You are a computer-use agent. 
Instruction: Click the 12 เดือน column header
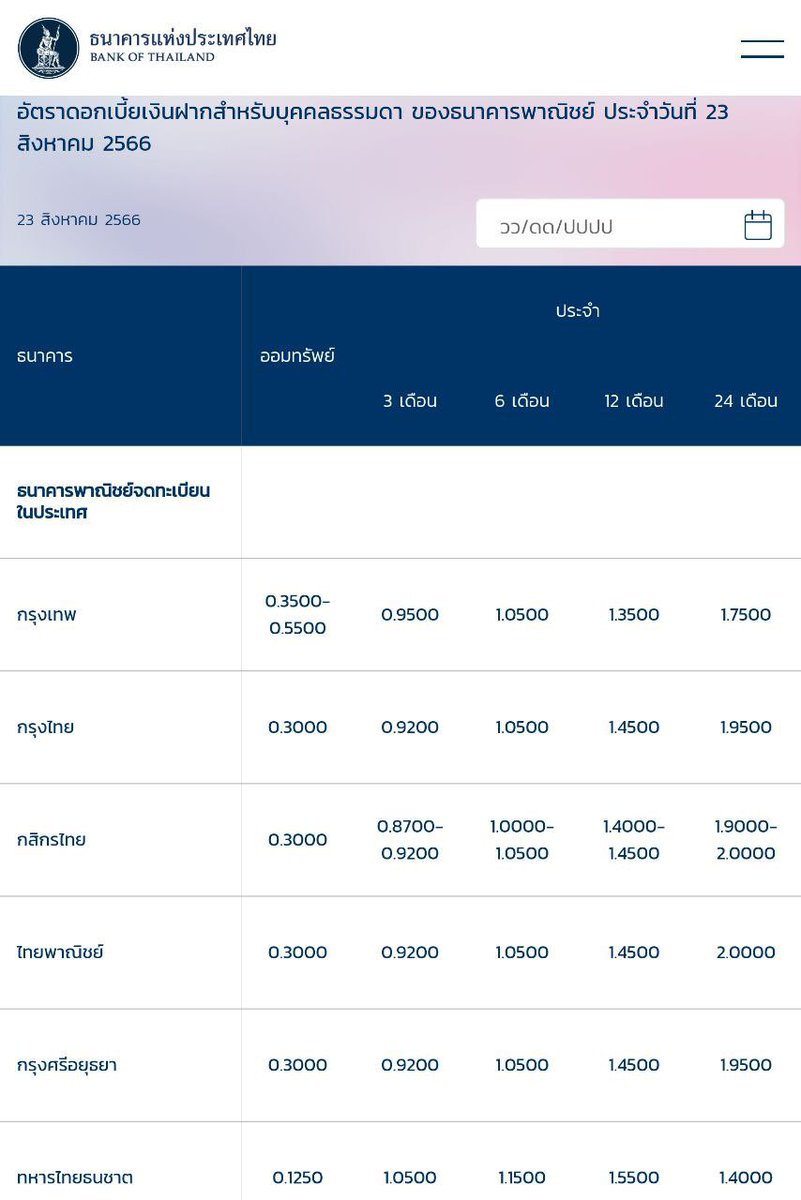point(634,401)
